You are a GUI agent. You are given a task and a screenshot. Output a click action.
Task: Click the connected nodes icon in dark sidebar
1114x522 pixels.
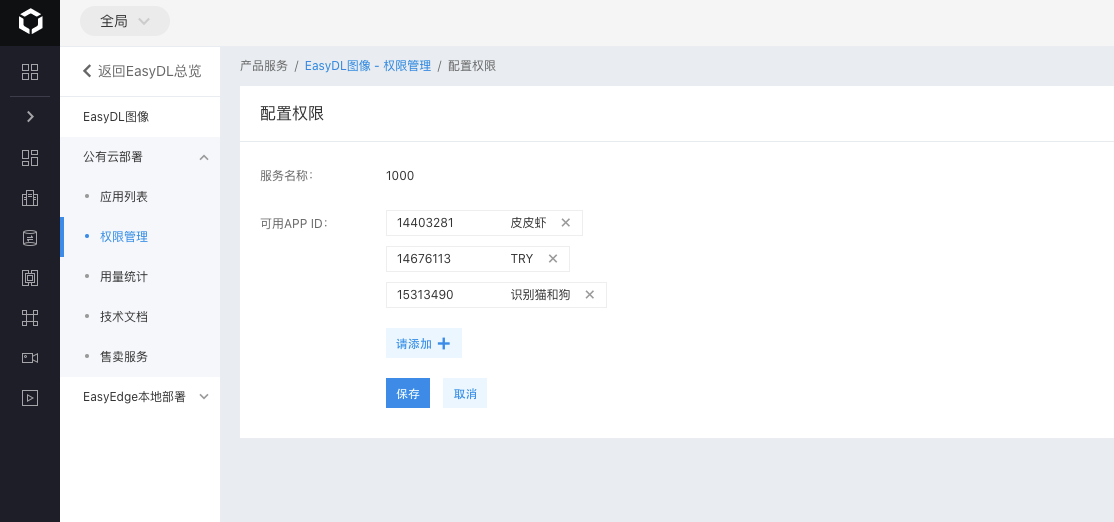point(30,317)
